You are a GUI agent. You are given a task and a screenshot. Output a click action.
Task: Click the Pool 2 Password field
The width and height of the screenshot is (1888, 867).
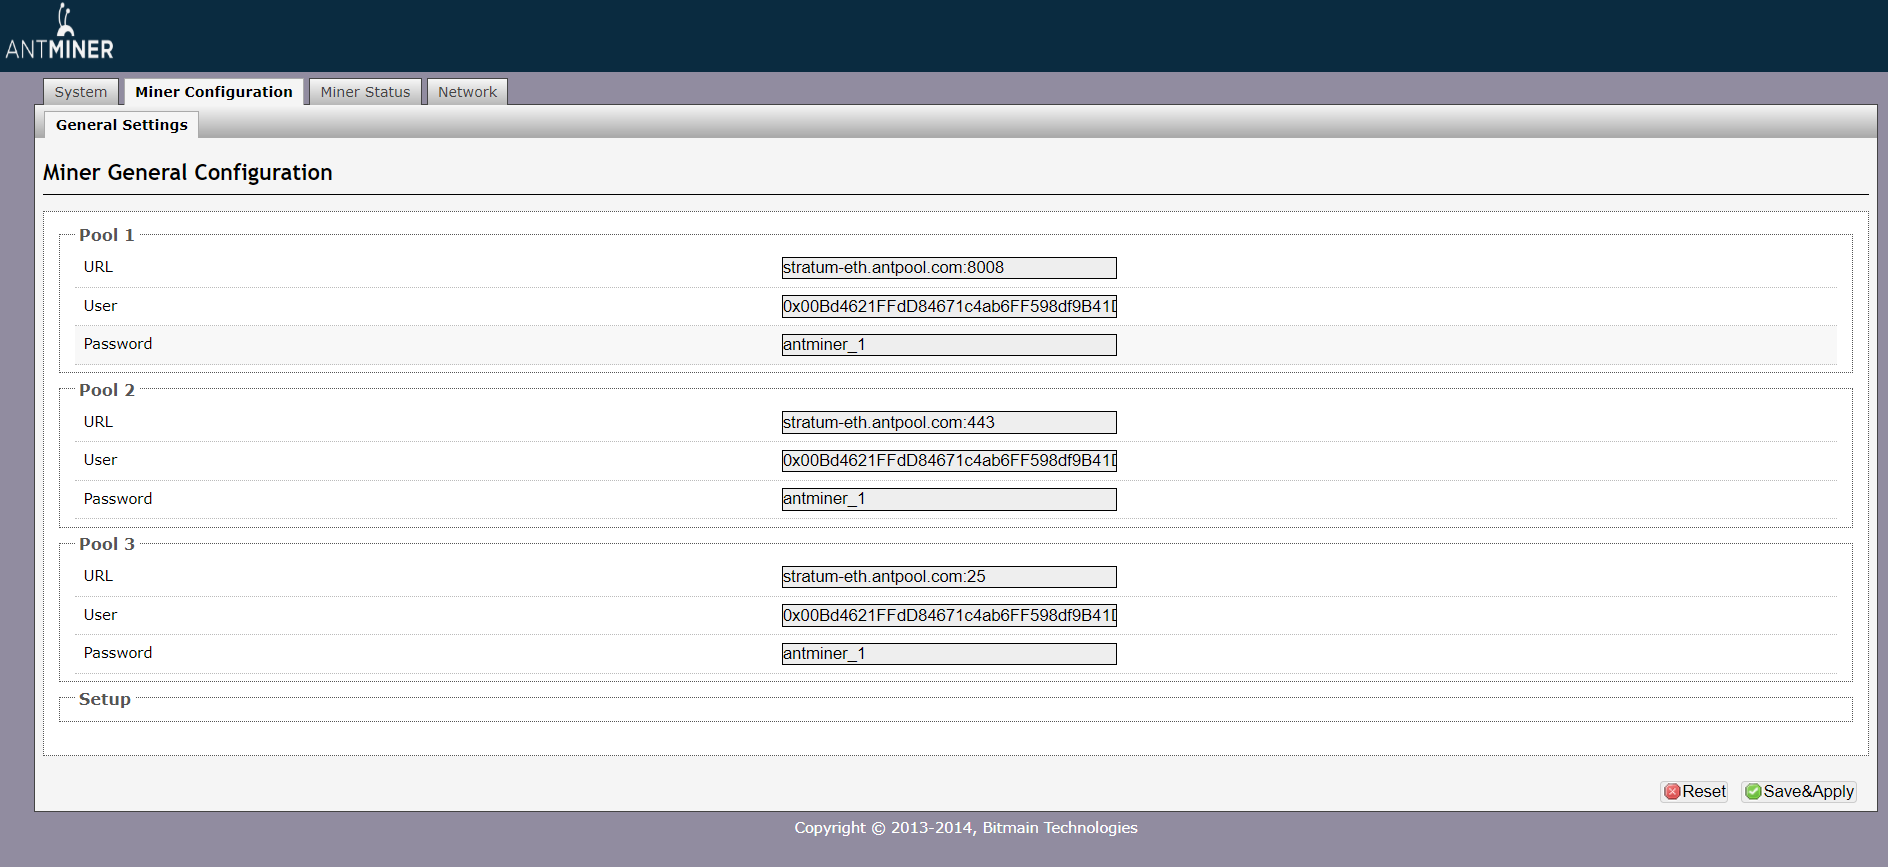(949, 499)
